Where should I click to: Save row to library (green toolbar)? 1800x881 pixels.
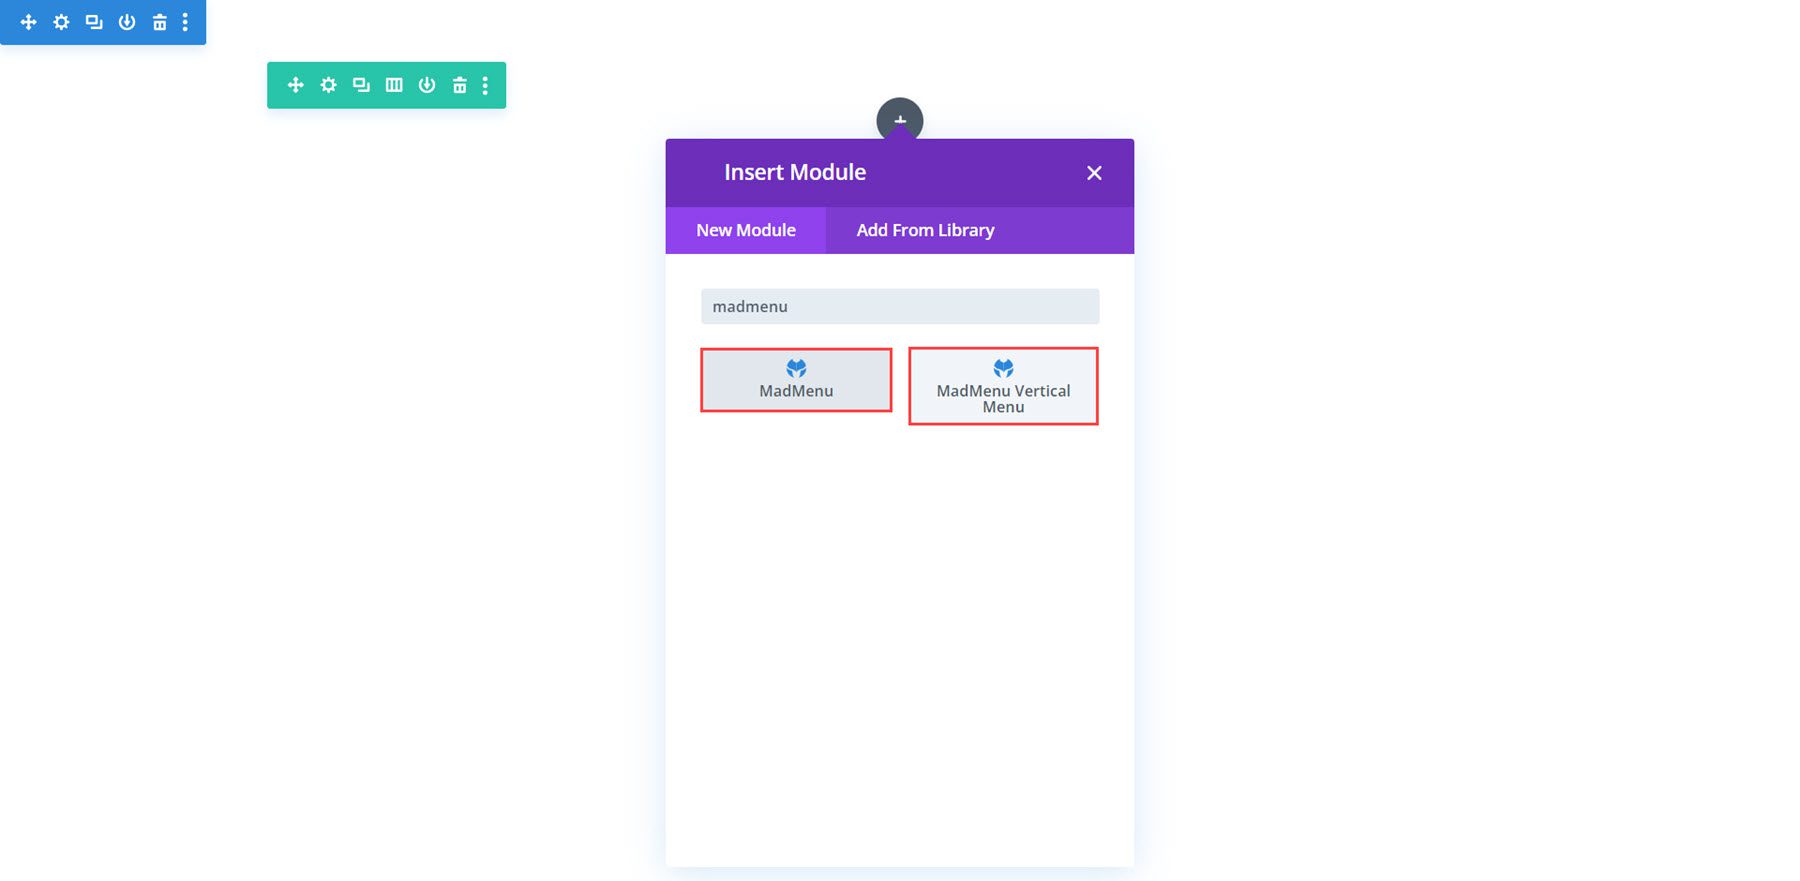point(427,85)
